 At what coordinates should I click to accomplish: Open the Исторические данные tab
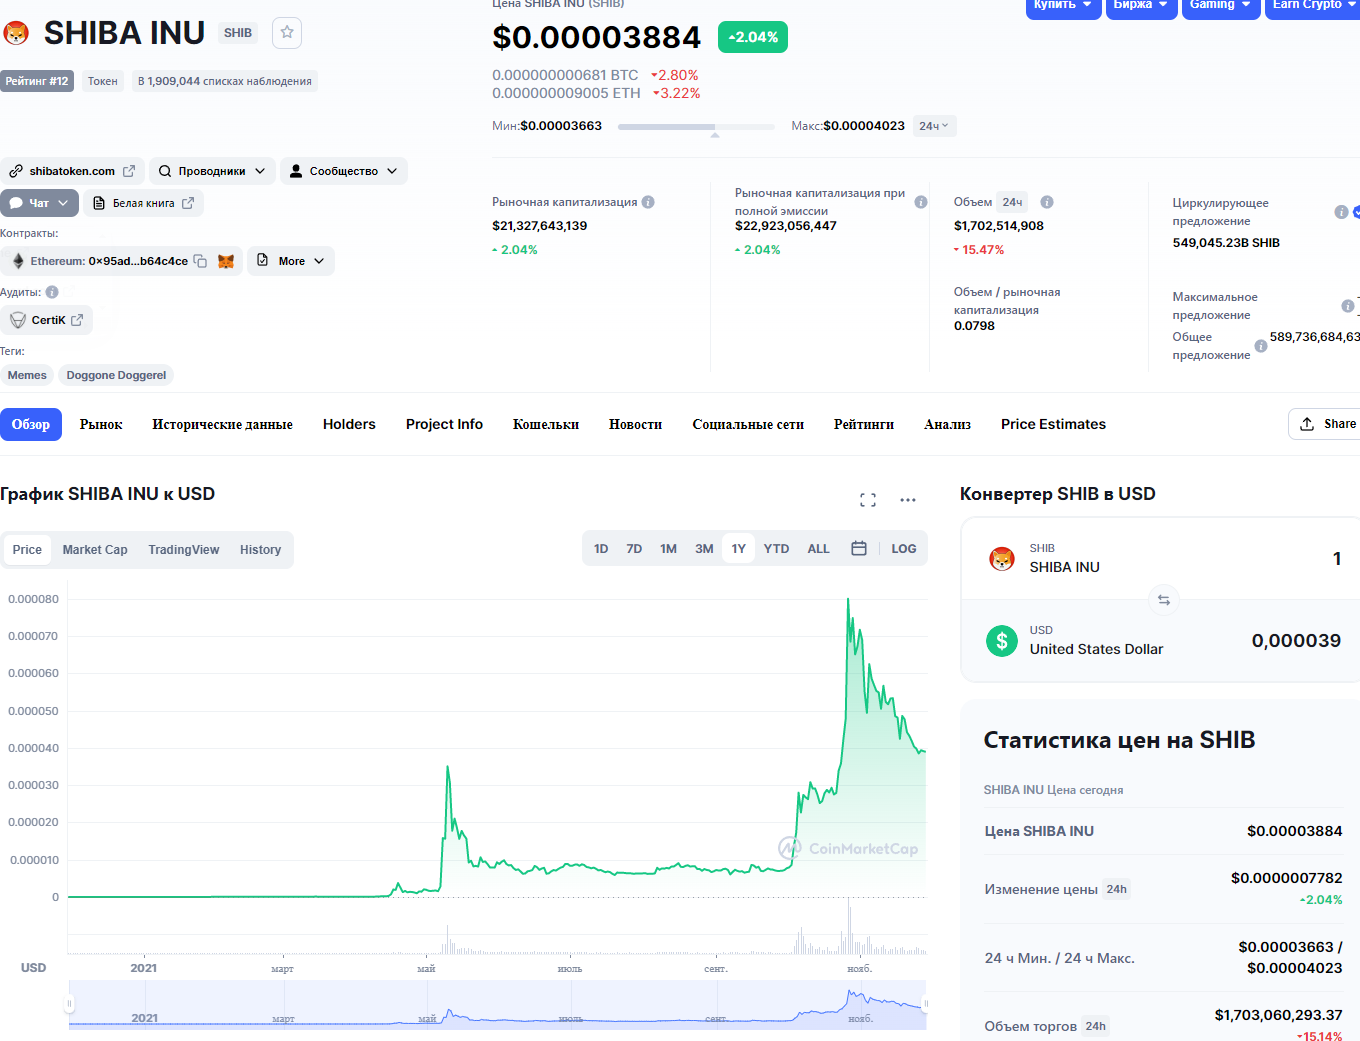[x=222, y=424]
